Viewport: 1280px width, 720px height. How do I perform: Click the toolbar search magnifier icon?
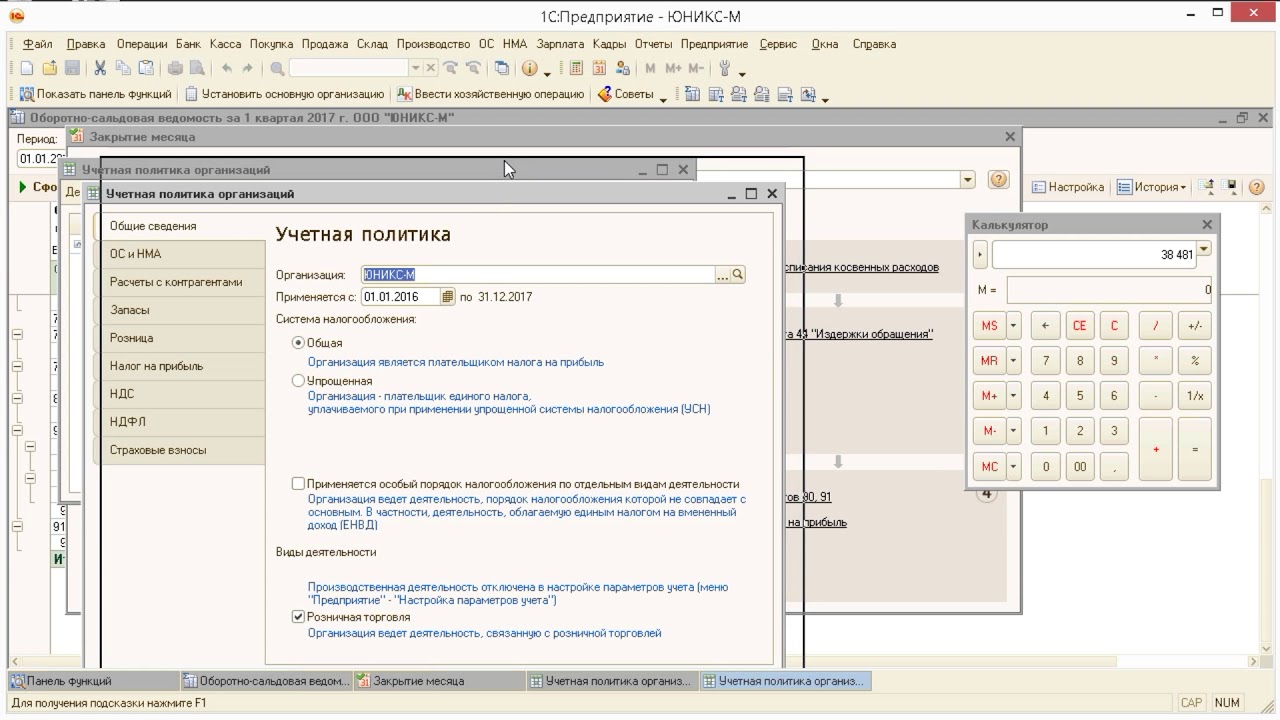pos(277,68)
